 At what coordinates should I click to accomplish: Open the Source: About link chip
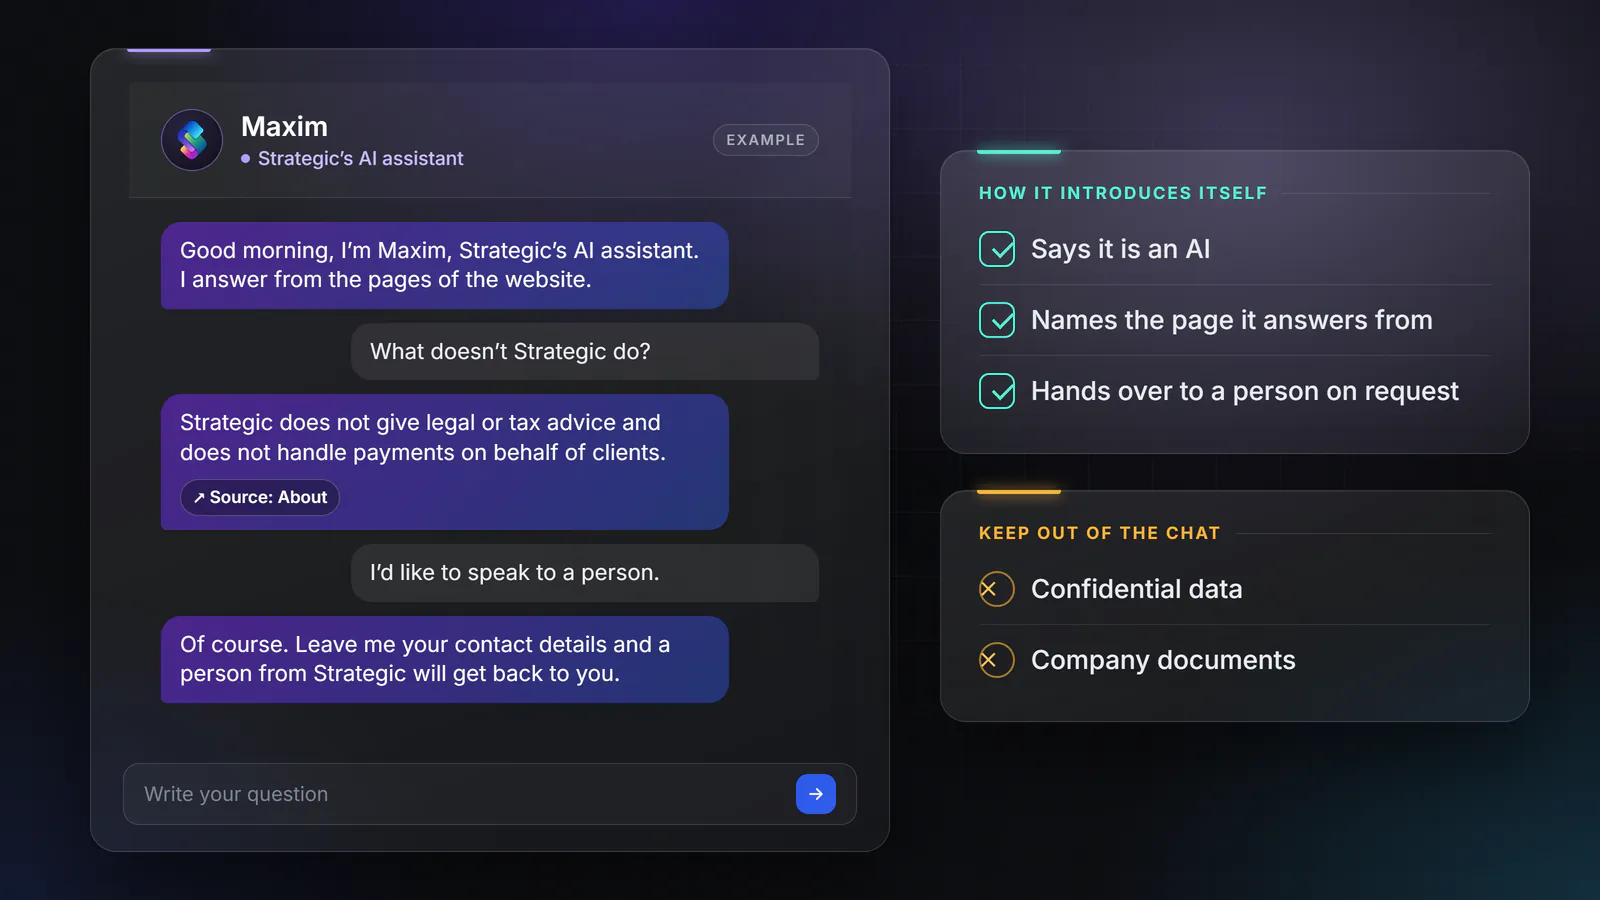(x=260, y=497)
